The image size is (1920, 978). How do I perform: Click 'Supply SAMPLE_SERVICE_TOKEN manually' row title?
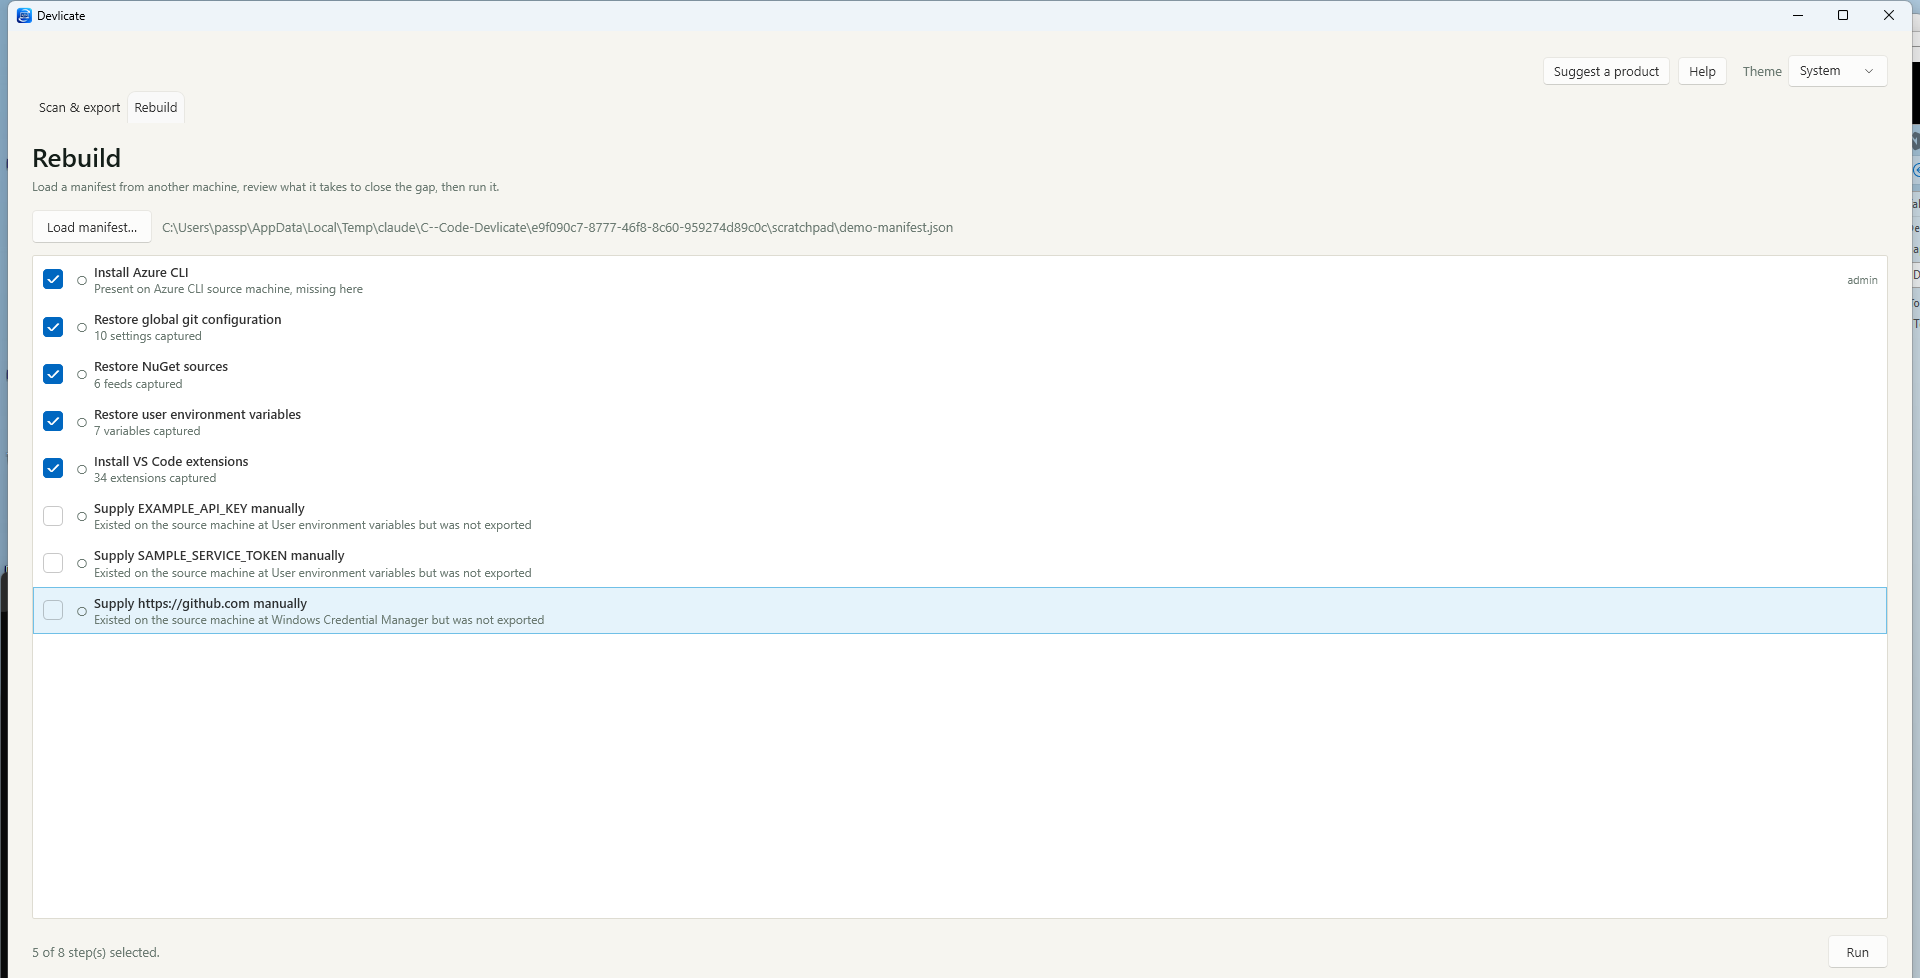point(219,556)
